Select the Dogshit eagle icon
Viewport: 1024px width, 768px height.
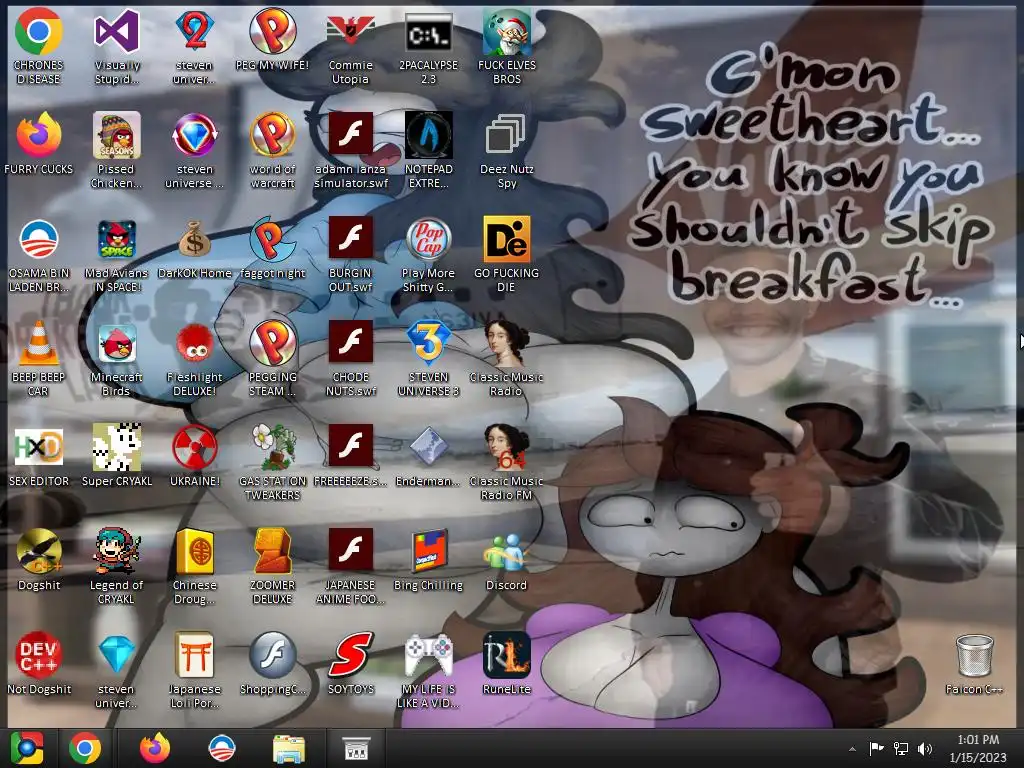tap(39, 551)
